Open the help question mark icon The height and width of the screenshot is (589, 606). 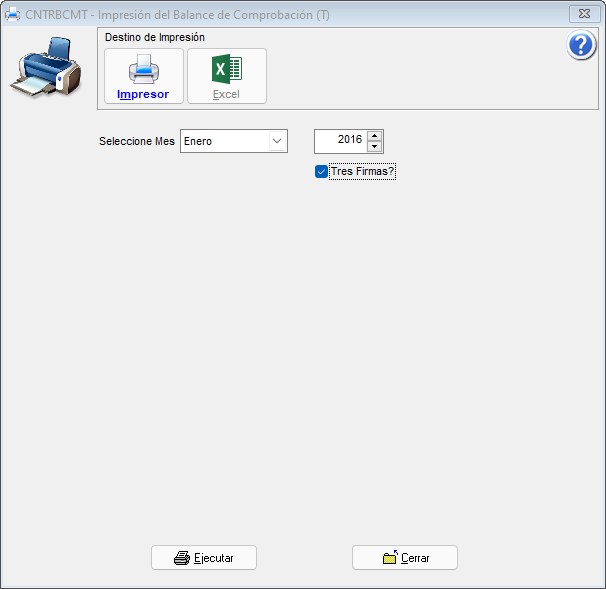pos(581,45)
